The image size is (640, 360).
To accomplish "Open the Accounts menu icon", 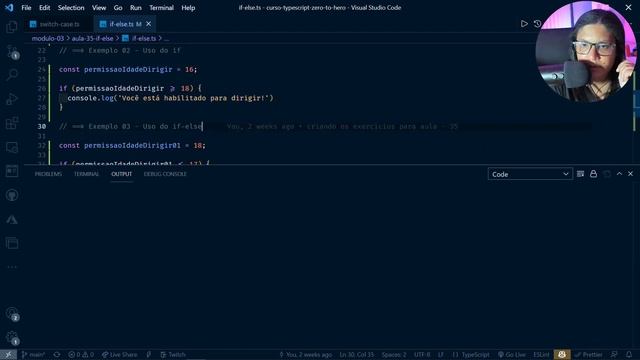I will point(12,313).
